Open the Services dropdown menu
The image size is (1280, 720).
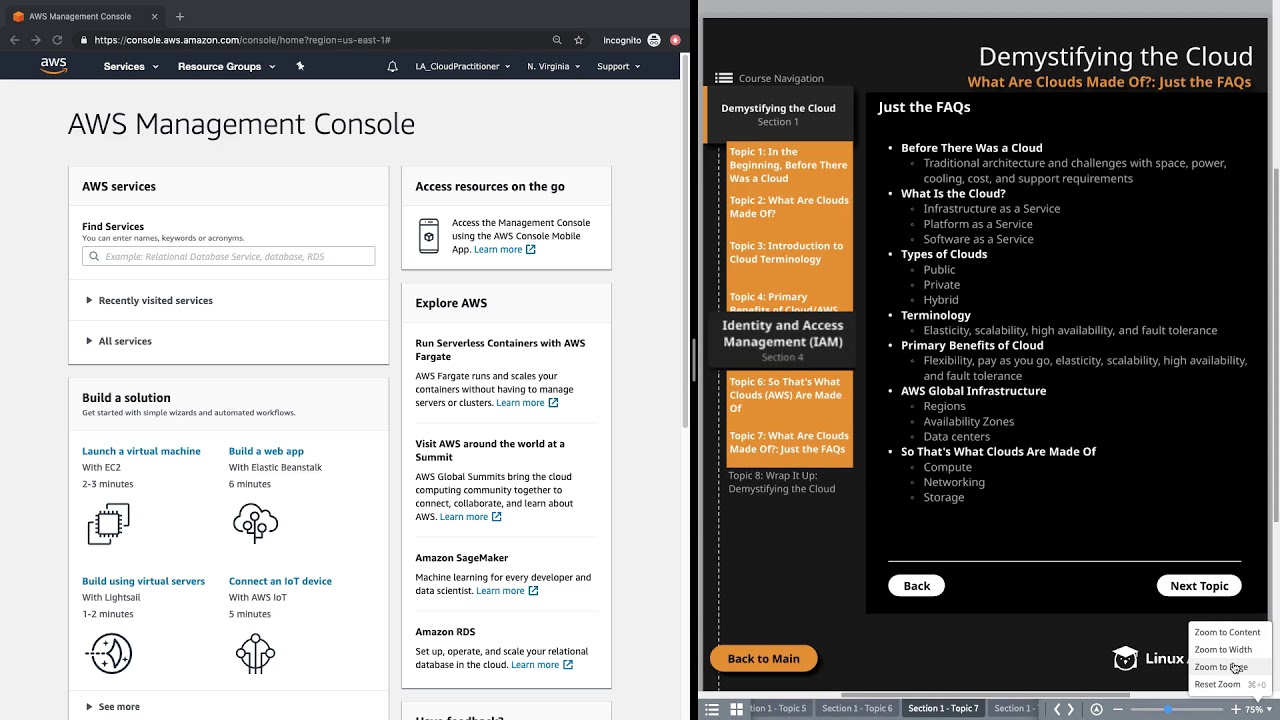pos(131,66)
